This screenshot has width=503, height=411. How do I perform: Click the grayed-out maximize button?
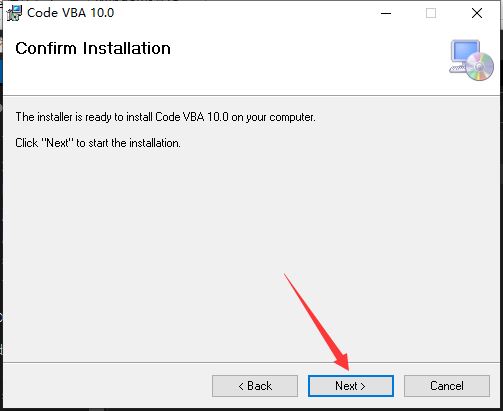431,13
